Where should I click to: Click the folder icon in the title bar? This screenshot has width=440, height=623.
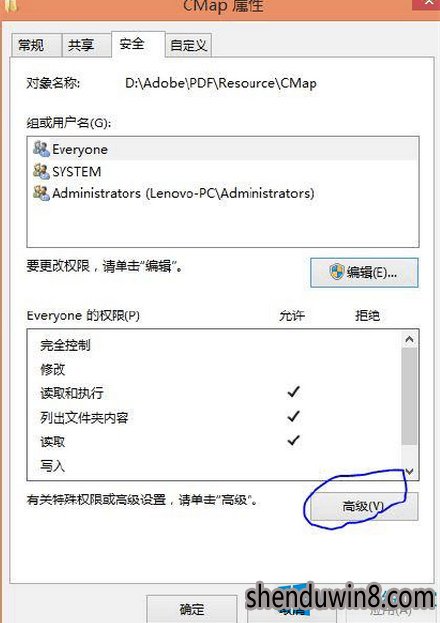click(8, 6)
